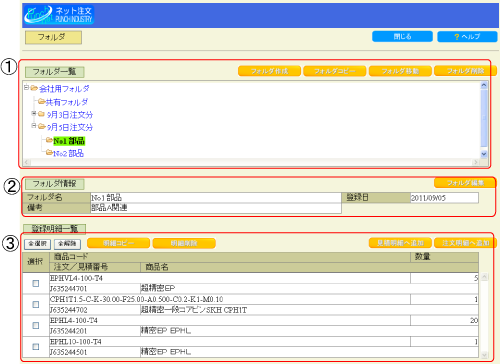Click the folder tree scroll-up arrow
This screenshot has height=364, width=500.
tap(484, 85)
